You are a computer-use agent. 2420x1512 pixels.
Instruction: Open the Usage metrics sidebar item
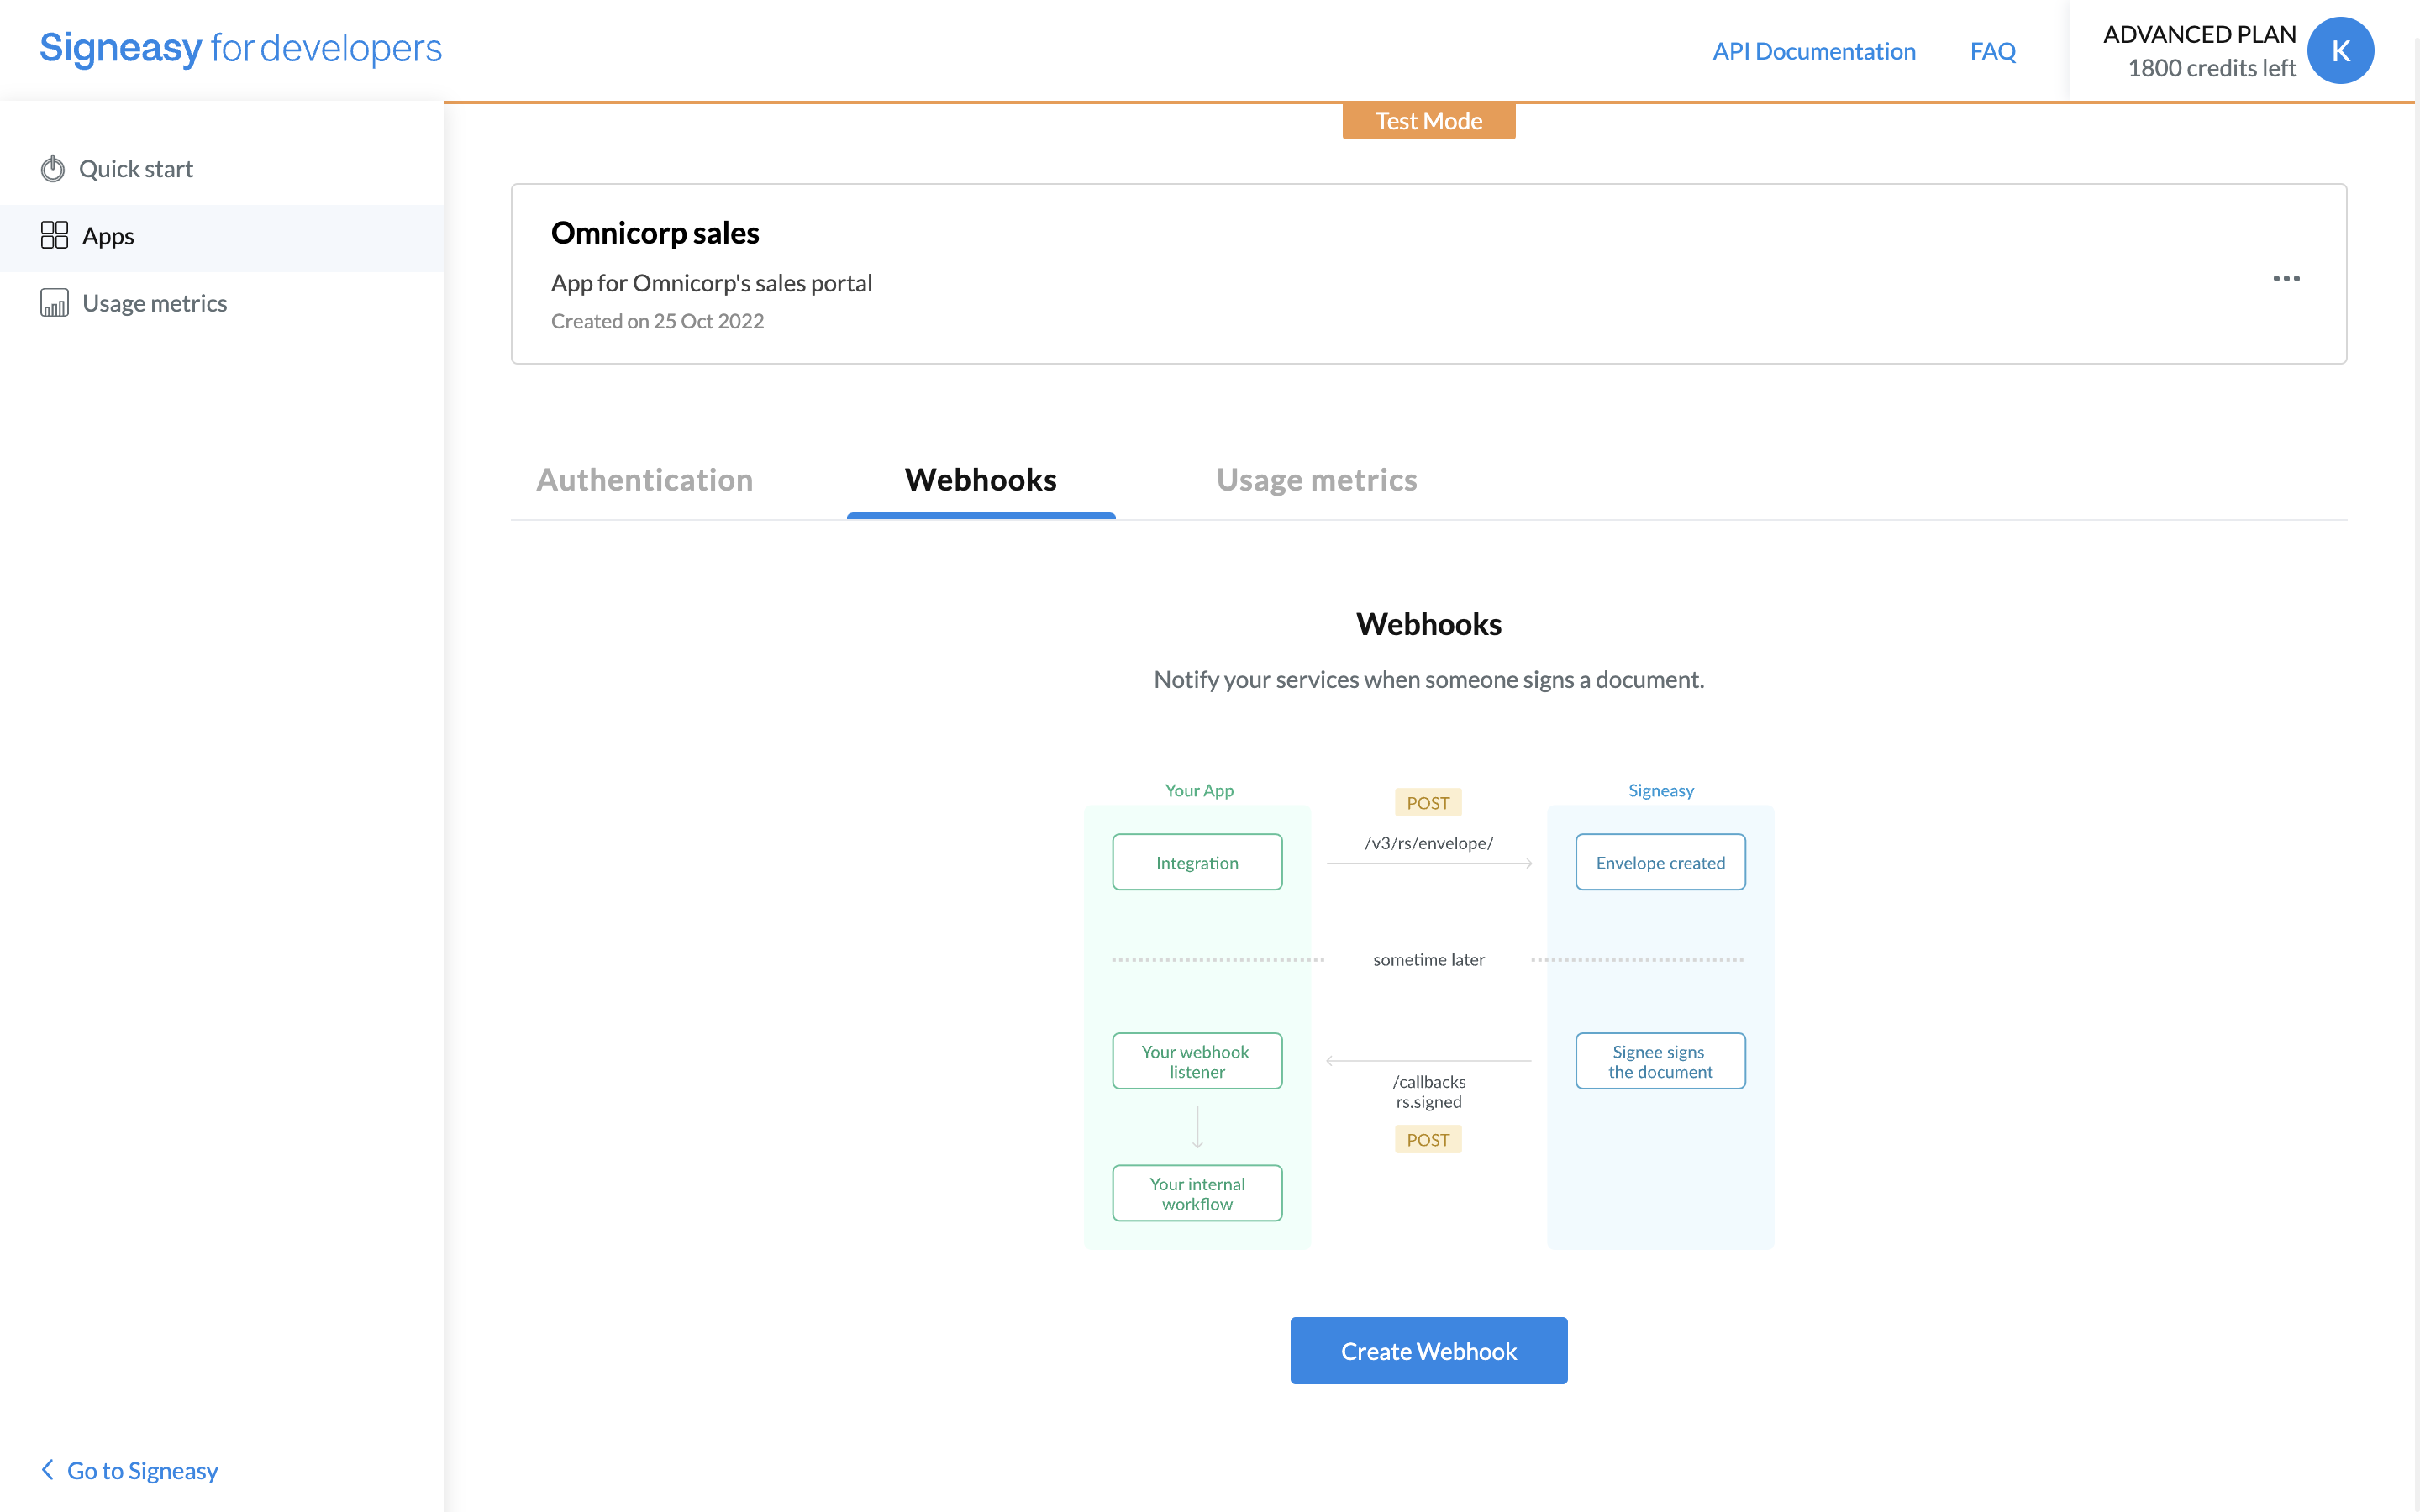154,303
